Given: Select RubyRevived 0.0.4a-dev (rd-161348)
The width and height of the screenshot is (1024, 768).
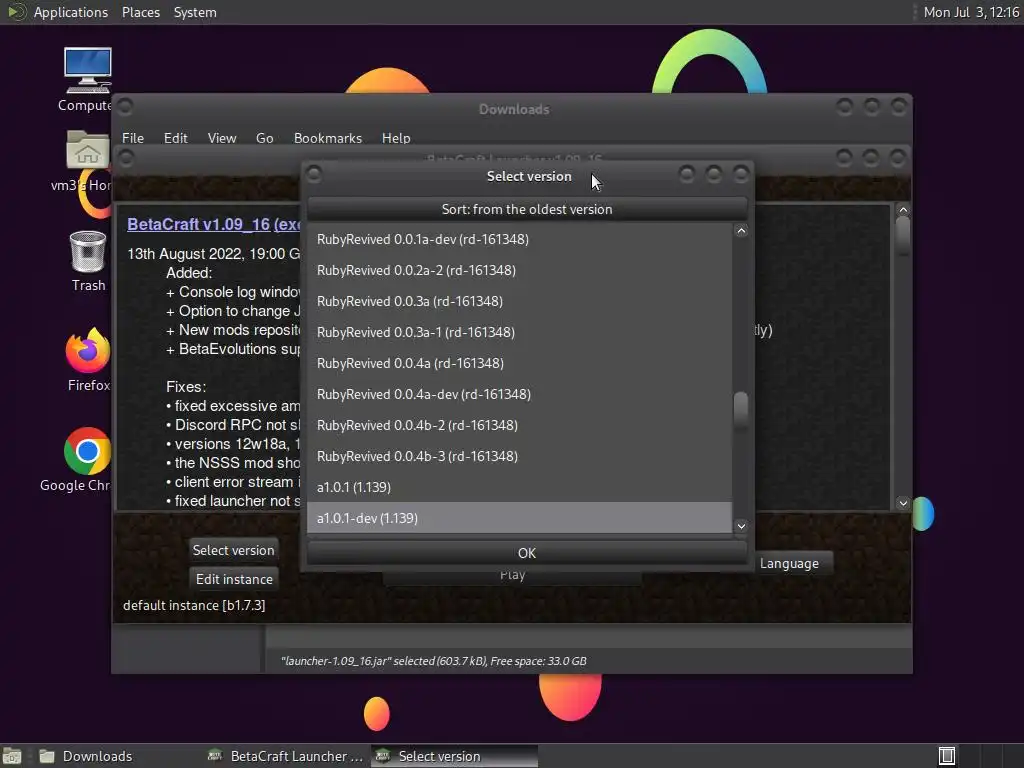Looking at the screenshot, I should (x=520, y=394).
